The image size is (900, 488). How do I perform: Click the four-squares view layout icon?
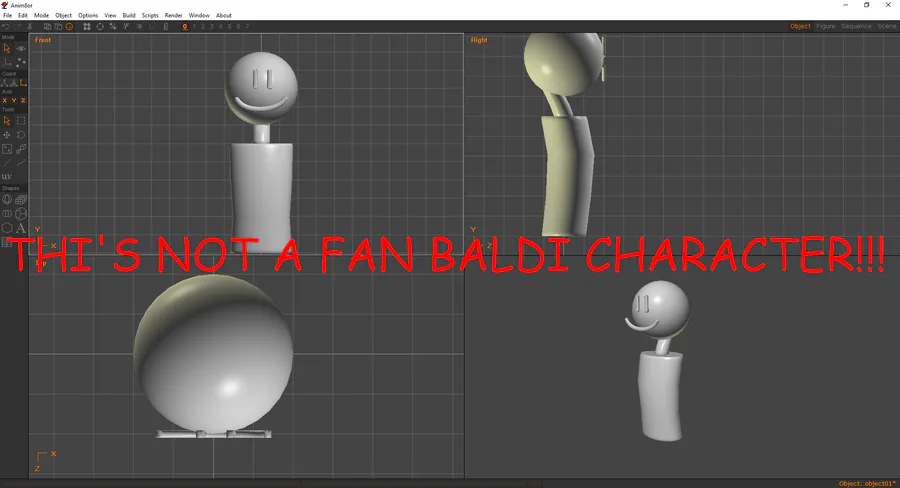87,26
